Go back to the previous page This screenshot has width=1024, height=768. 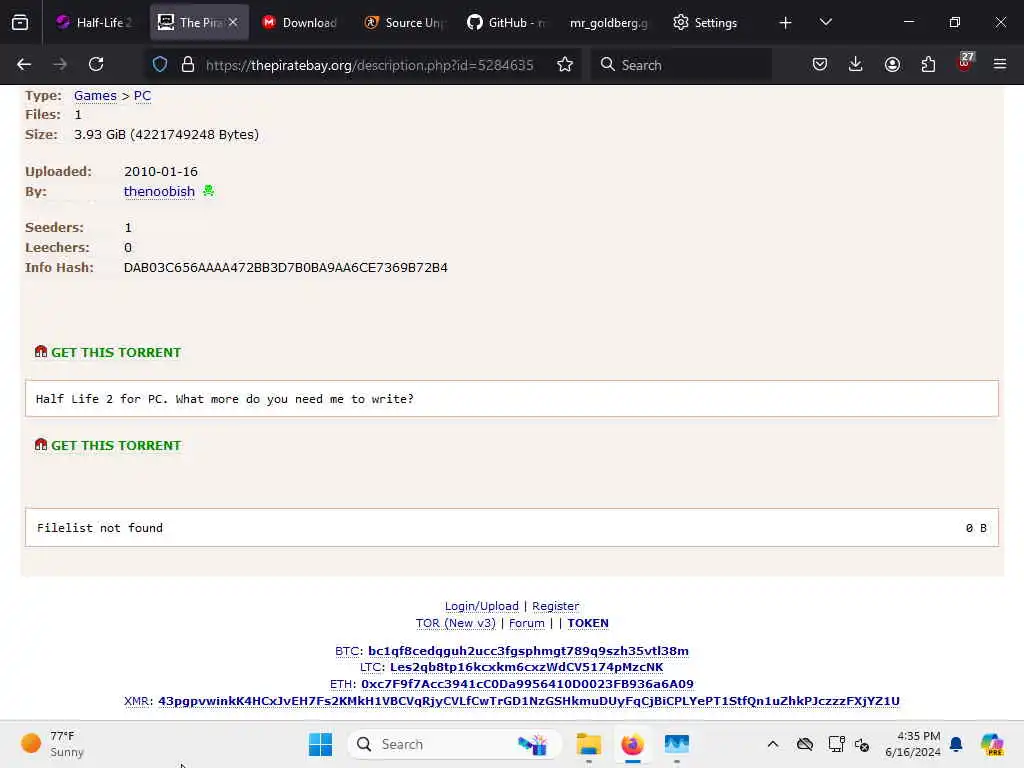(24, 65)
